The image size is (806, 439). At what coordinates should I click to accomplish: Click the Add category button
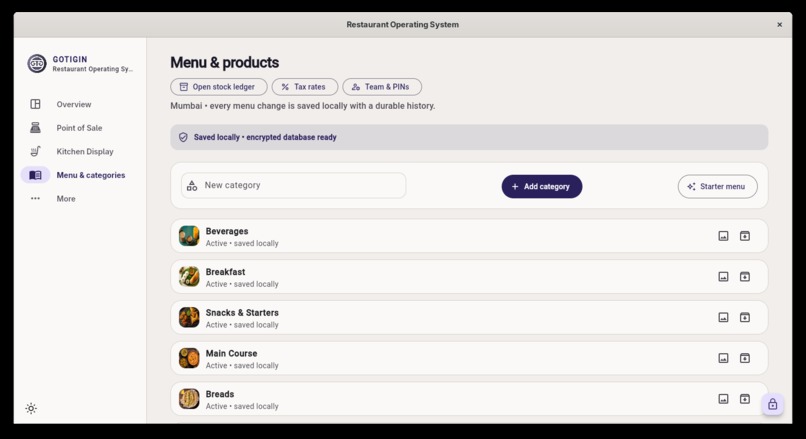pos(542,187)
